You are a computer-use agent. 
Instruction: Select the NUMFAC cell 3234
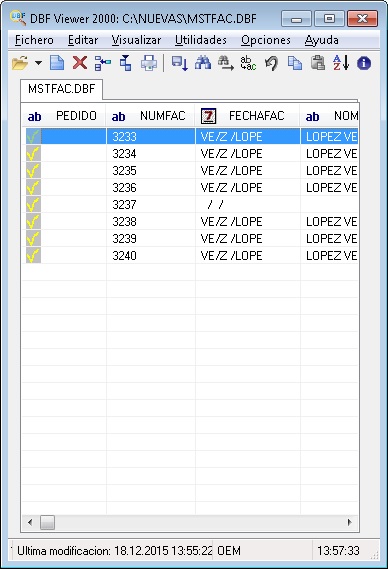click(x=151, y=153)
